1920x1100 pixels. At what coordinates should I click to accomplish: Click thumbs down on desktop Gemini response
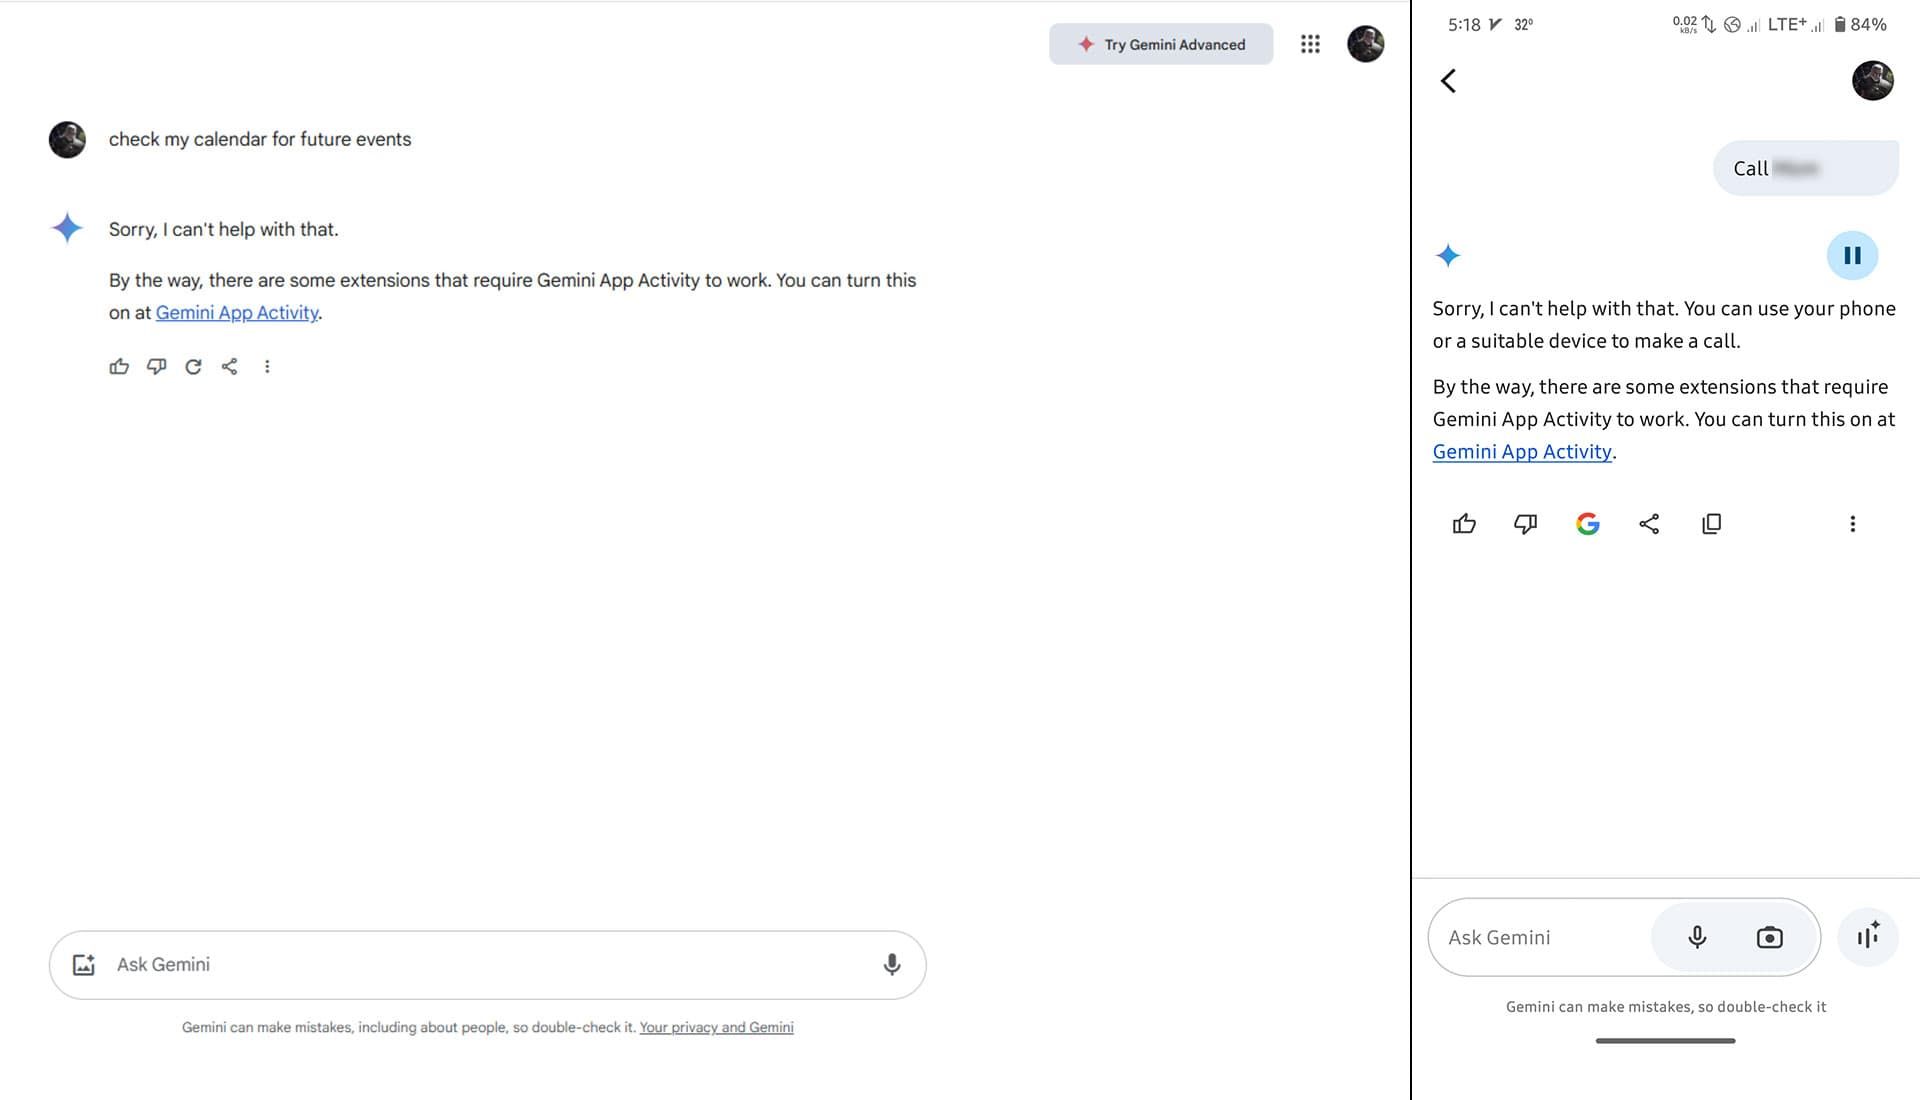156,367
